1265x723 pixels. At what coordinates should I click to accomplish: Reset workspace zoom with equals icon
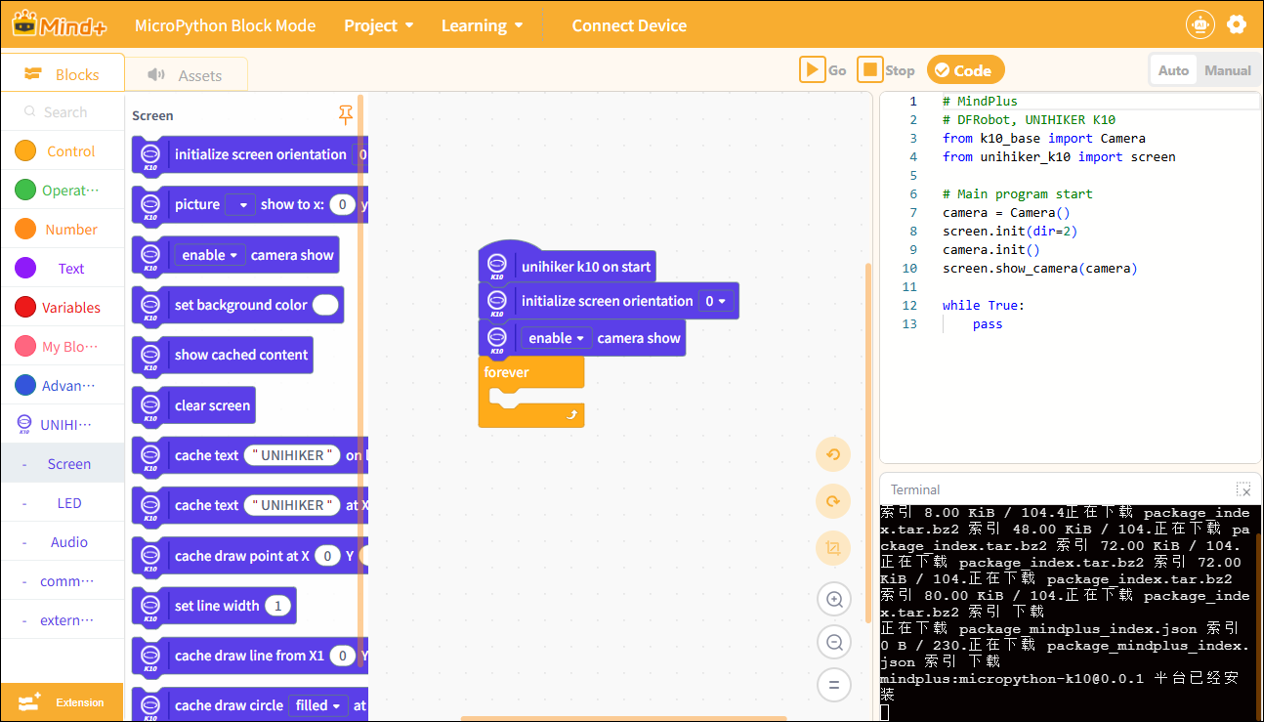(833, 685)
